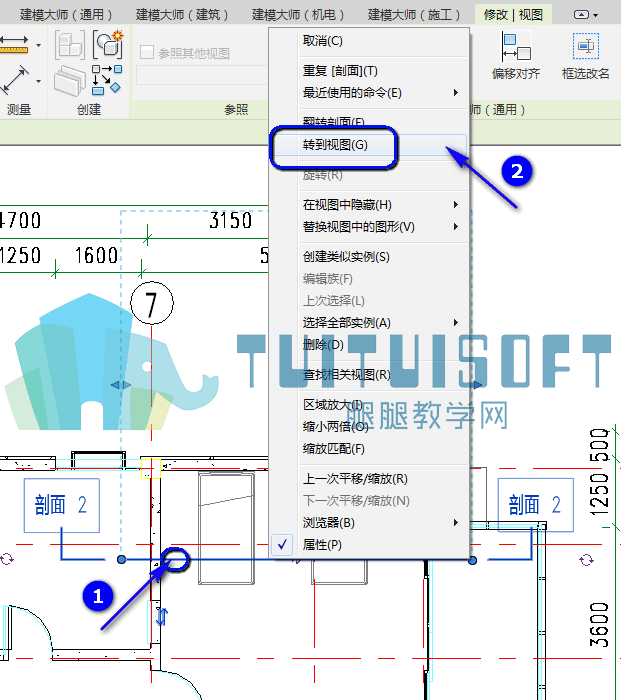
Task: Click the left section line endpoint dot
Action: pyautogui.click(x=121, y=559)
